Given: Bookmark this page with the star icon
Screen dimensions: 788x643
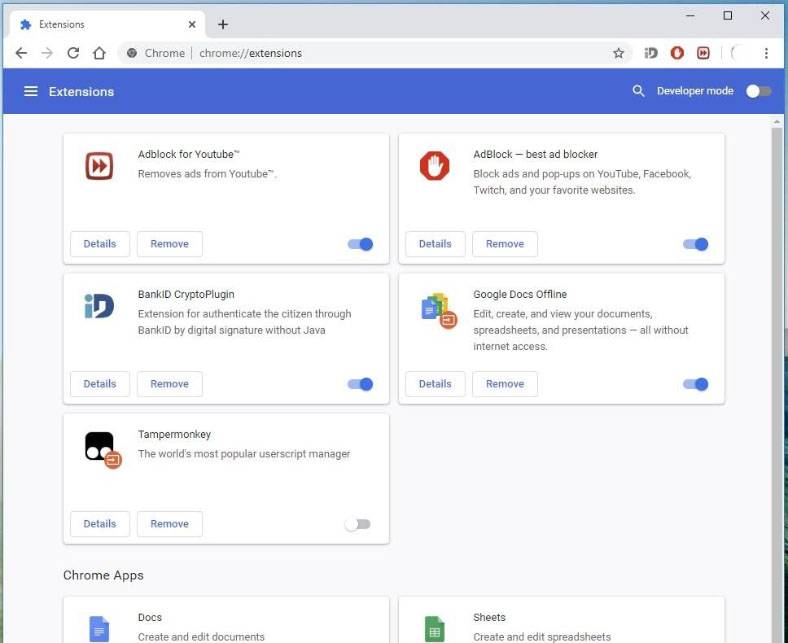Looking at the screenshot, I should (619, 53).
